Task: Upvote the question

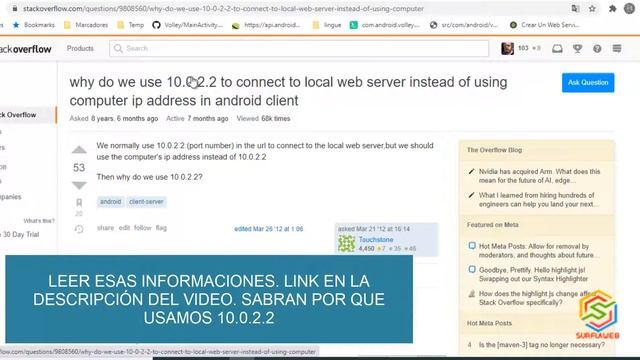Action: point(79,150)
